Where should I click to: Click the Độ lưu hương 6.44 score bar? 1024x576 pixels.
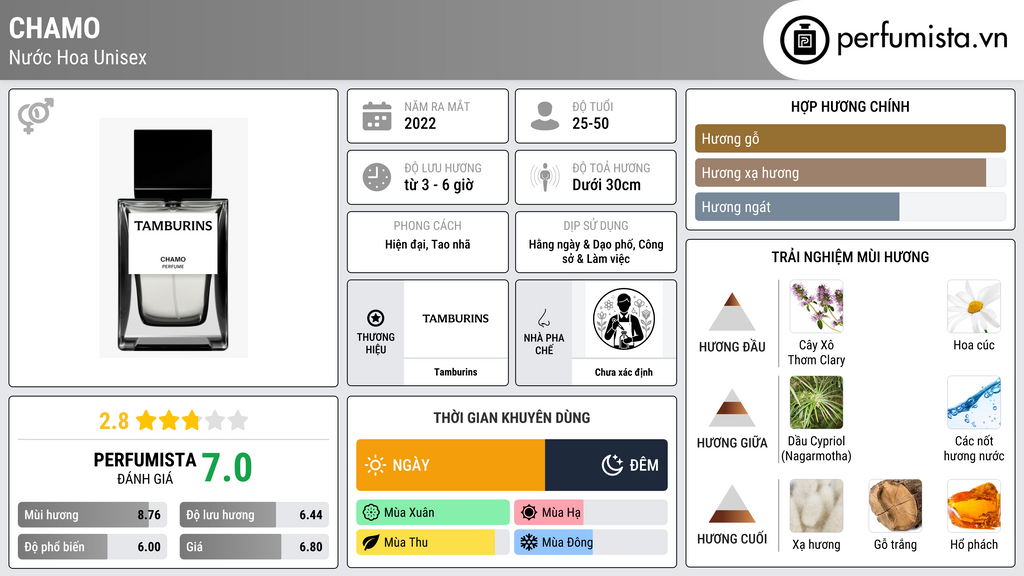pos(254,515)
